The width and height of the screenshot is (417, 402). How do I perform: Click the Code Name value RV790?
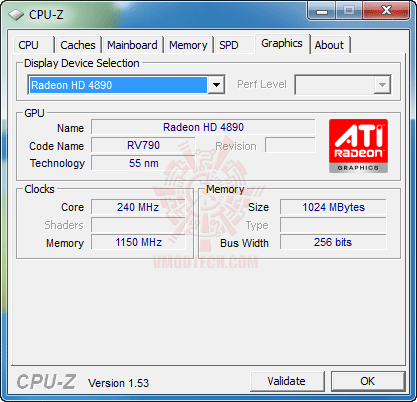(143, 145)
